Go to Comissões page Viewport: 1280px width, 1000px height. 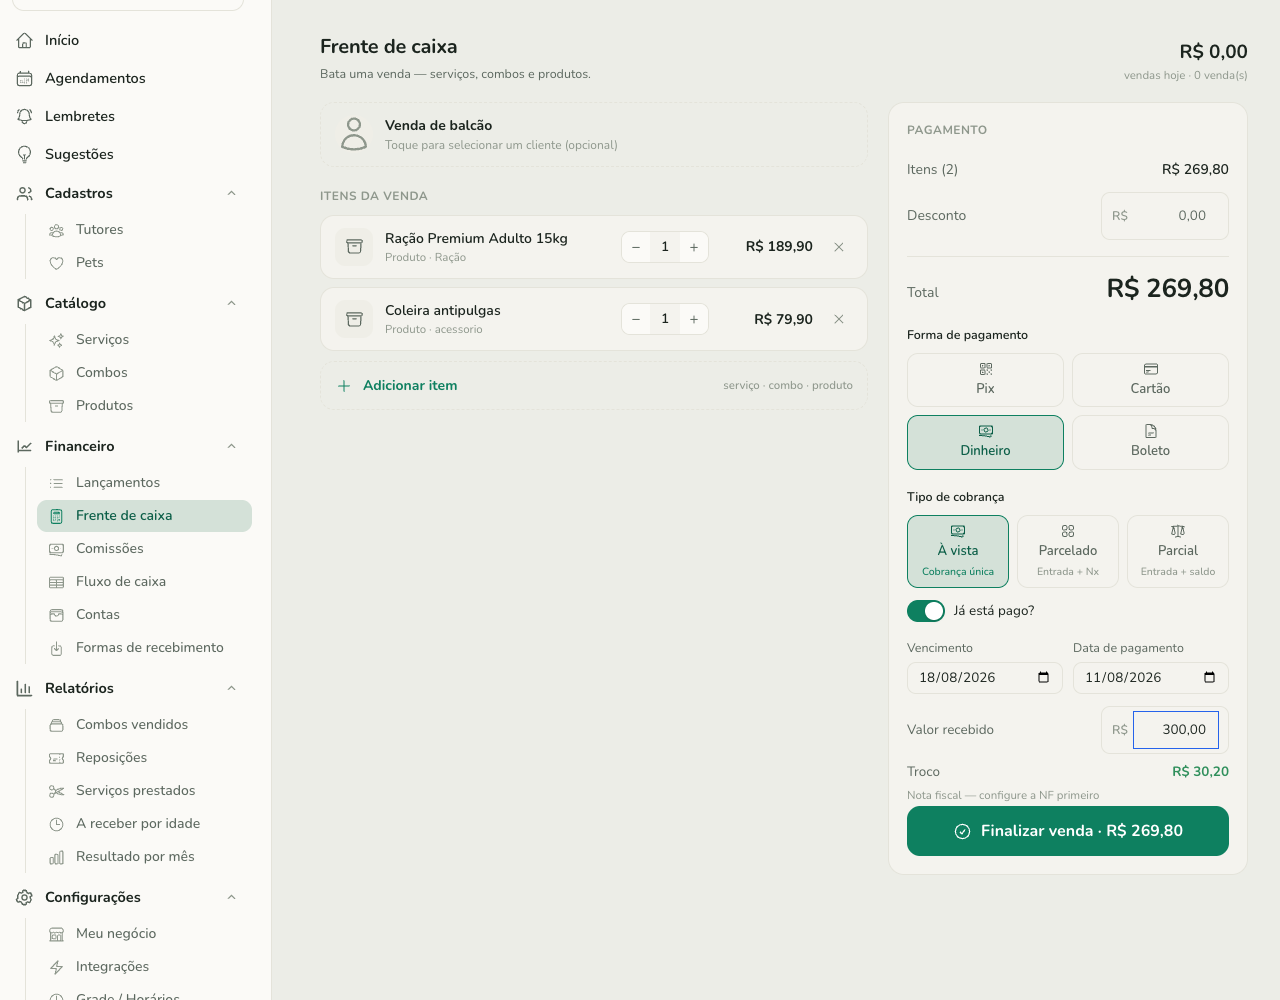144,549
